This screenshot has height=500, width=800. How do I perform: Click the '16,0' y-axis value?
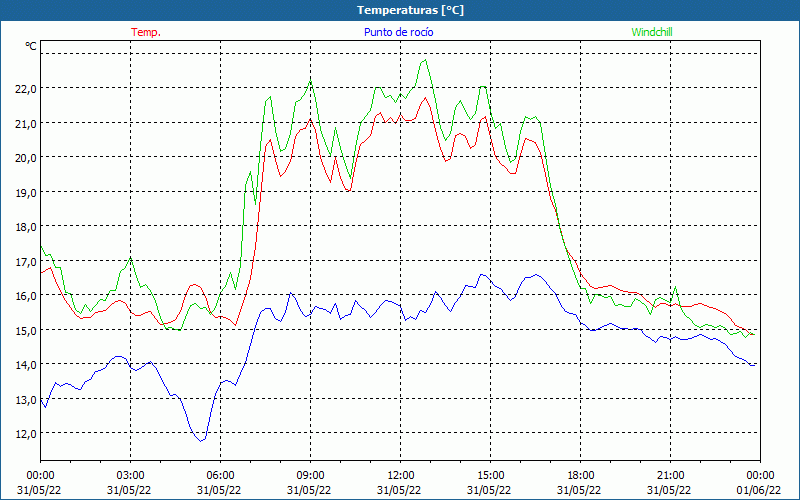(26, 296)
